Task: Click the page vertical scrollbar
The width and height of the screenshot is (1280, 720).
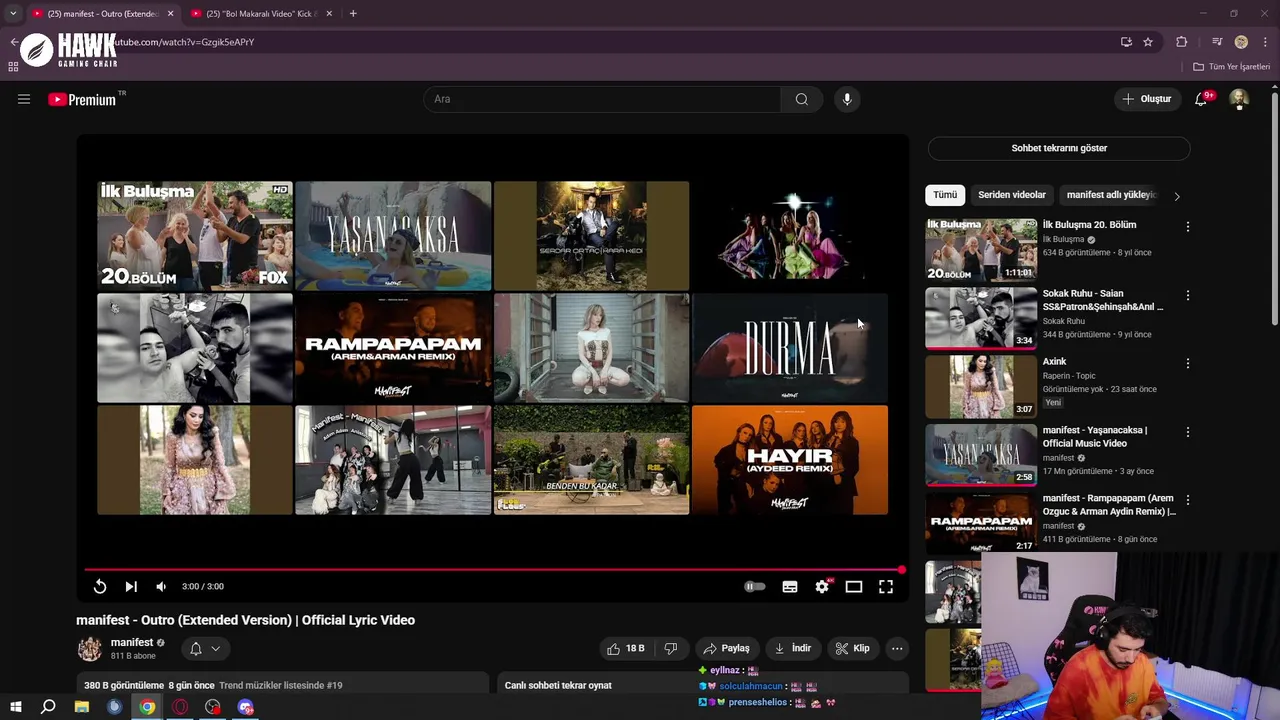Action: [1274, 208]
